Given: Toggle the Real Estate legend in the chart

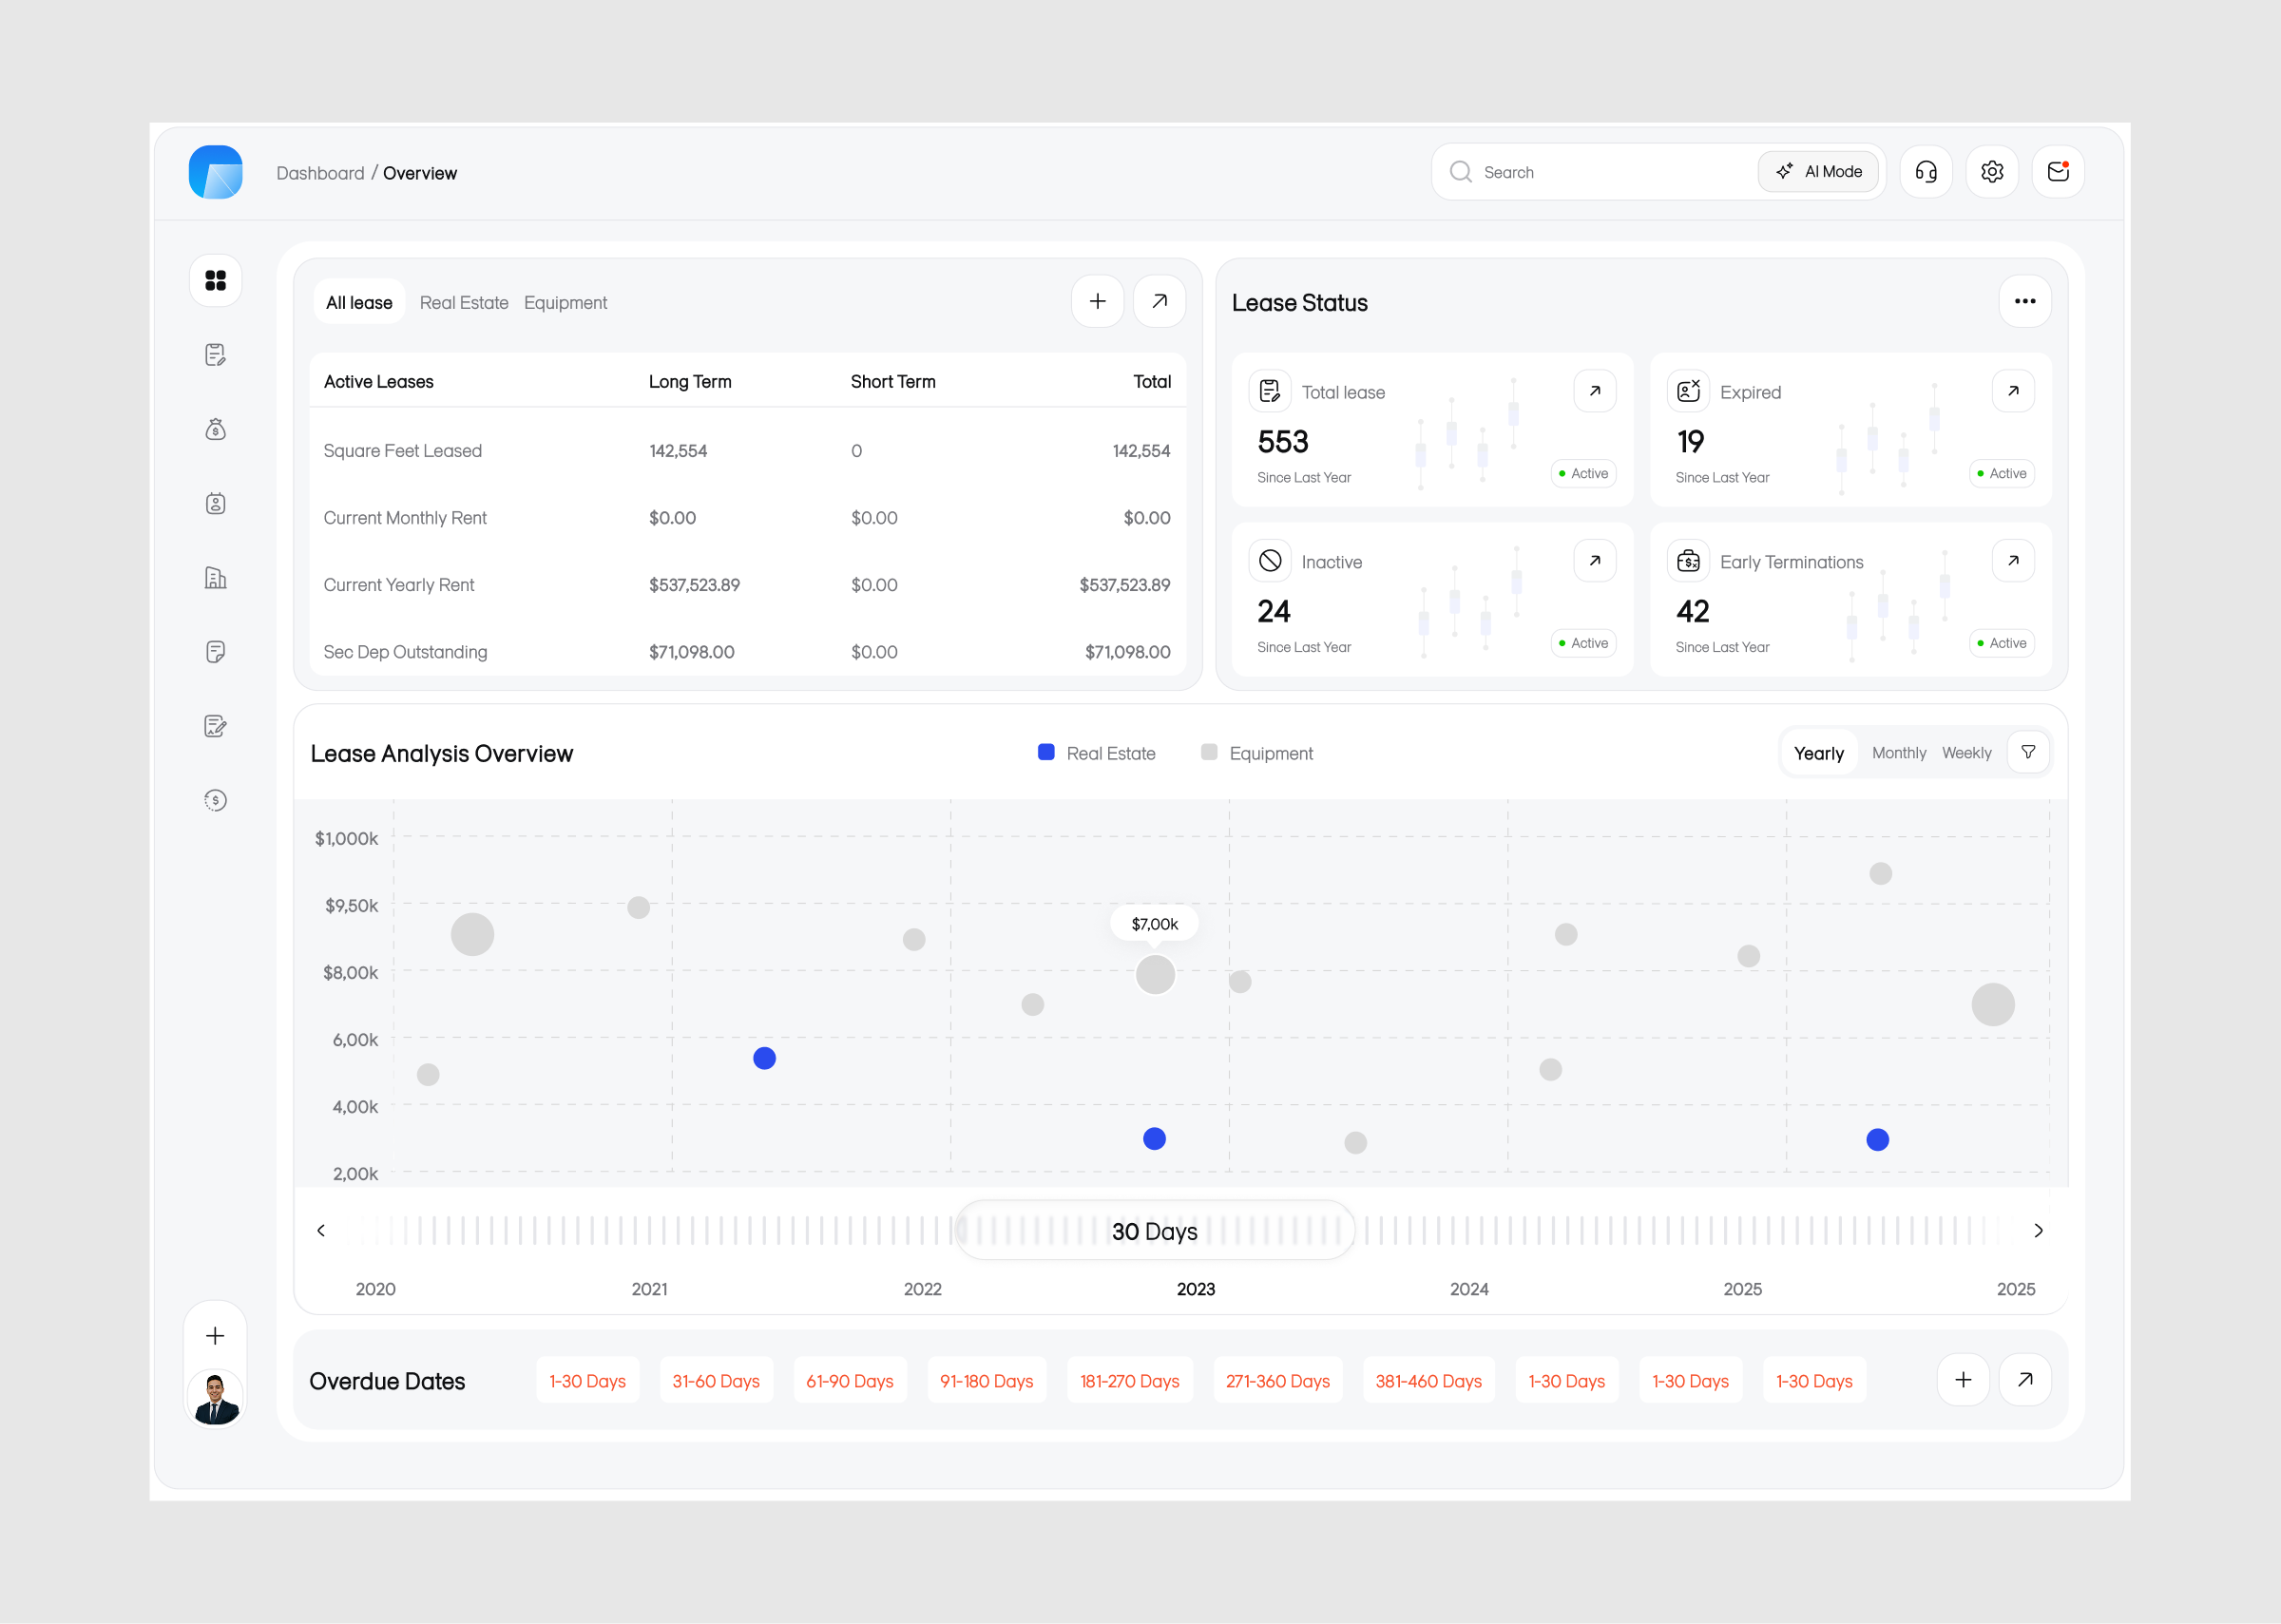Looking at the screenshot, I should coord(1096,752).
